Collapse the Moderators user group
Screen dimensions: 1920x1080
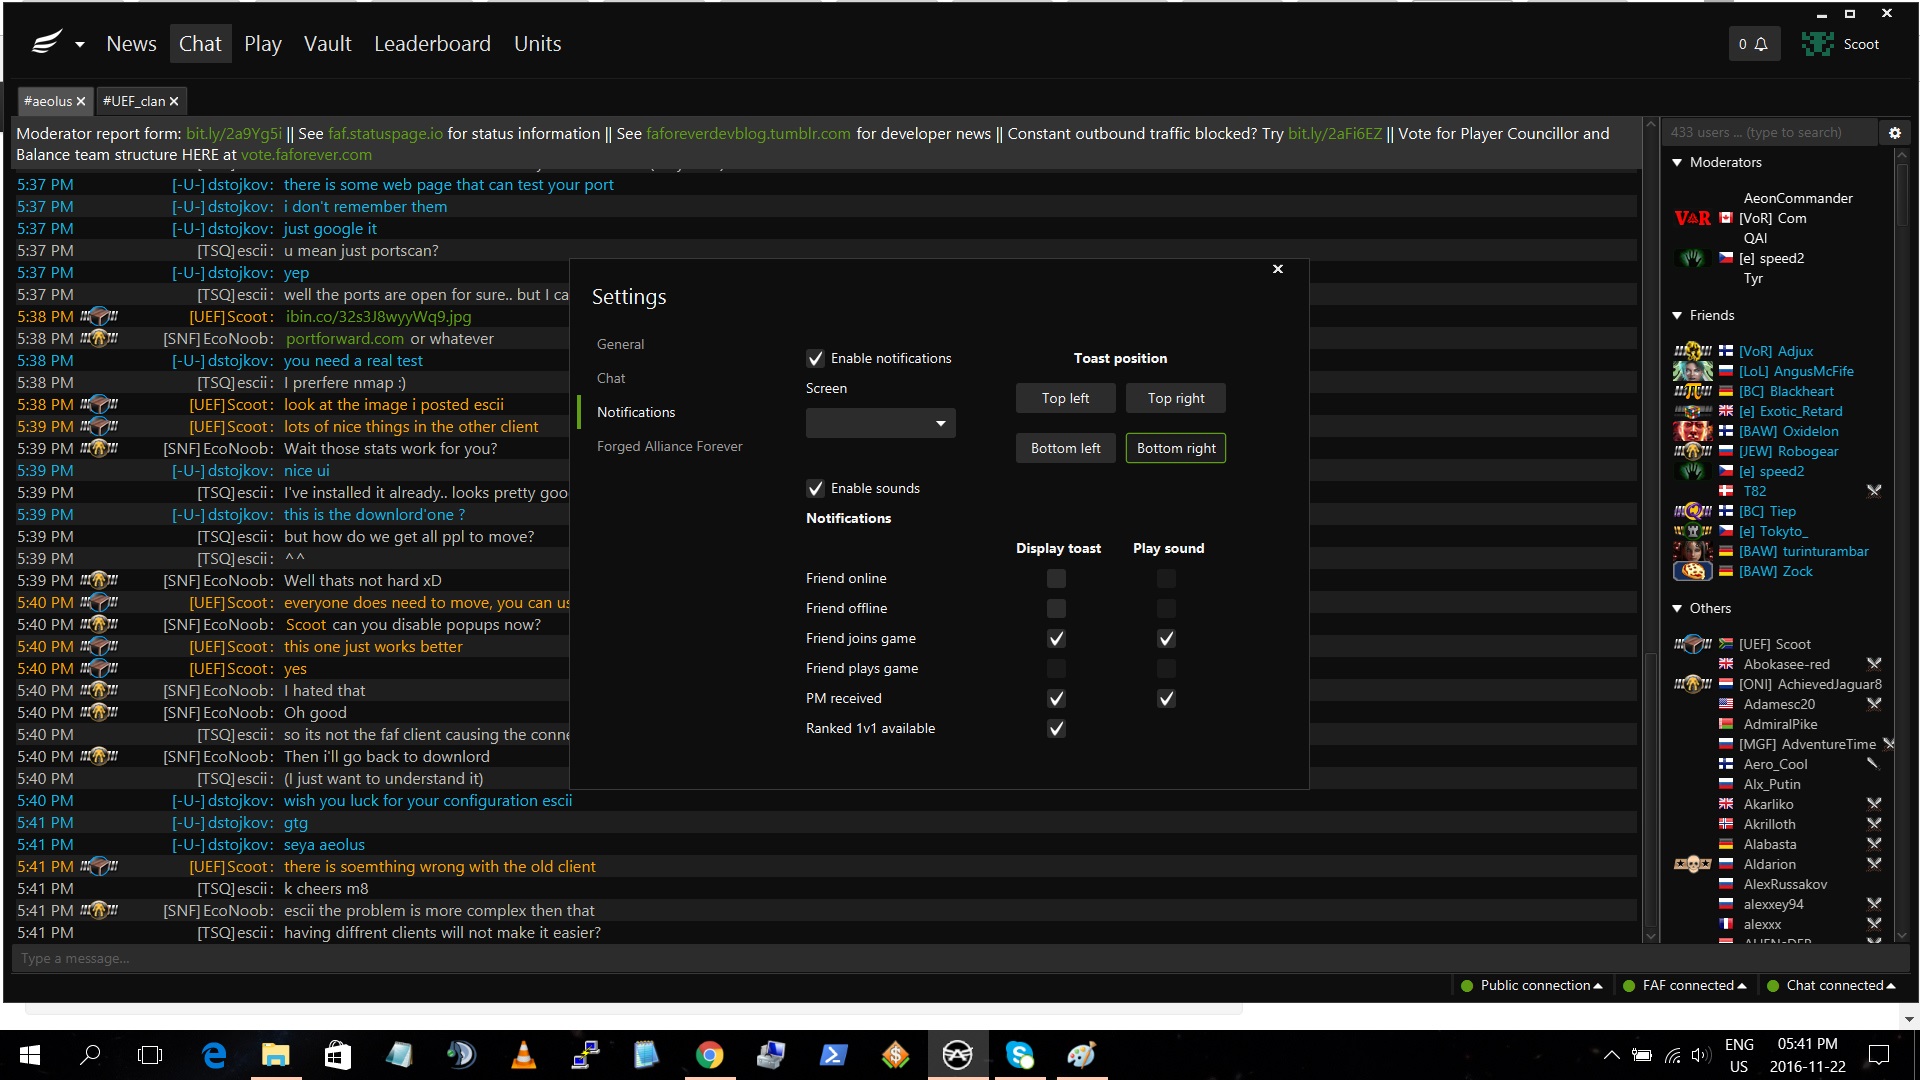[x=1677, y=162]
